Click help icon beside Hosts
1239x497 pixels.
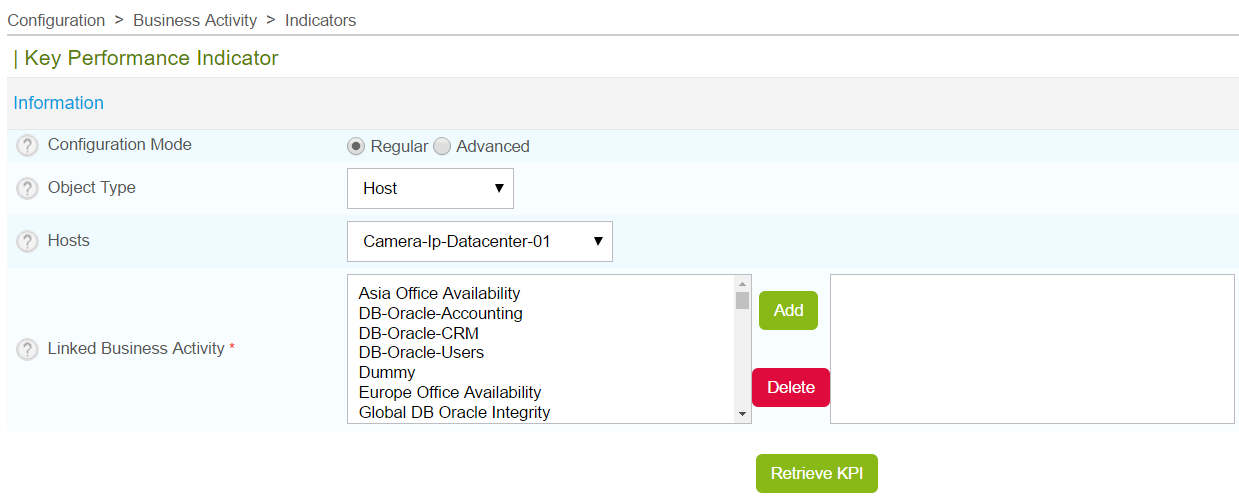tap(28, 242)
